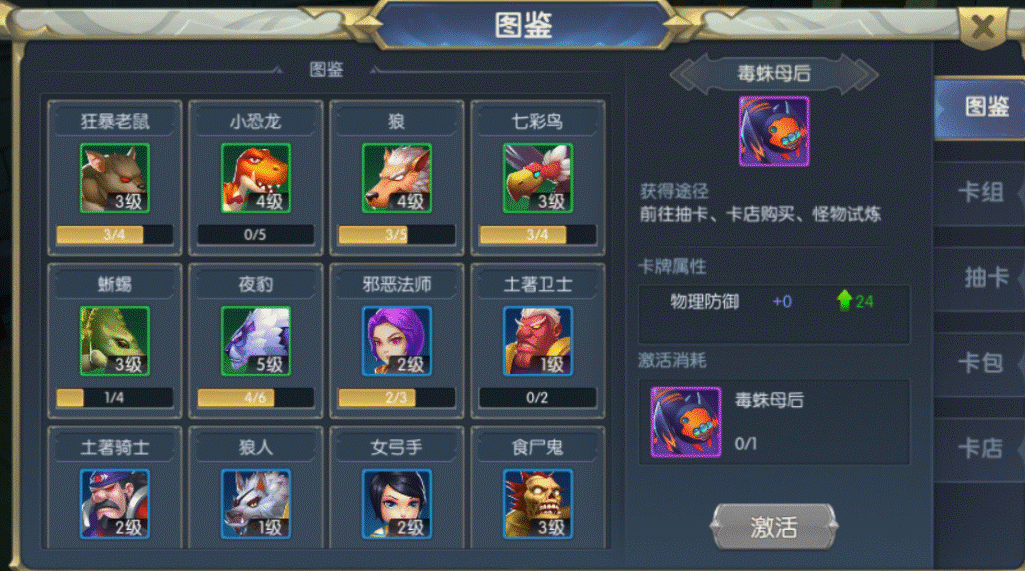
Task: Select the 邪恶法师 purple-haired mage icon
Action: pyautogui.click(x=397, y=341)
